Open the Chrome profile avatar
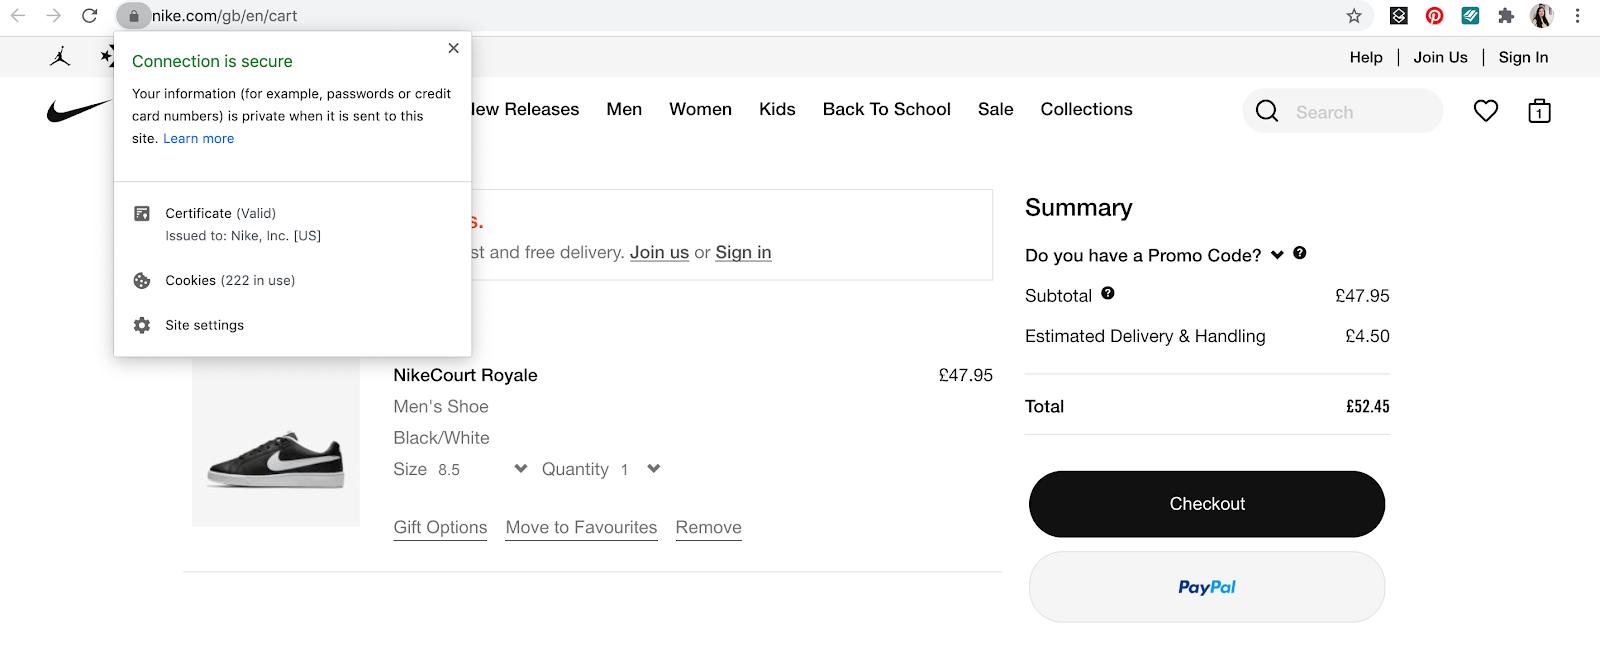The image size is (1600, 654). coord(1541,16)
